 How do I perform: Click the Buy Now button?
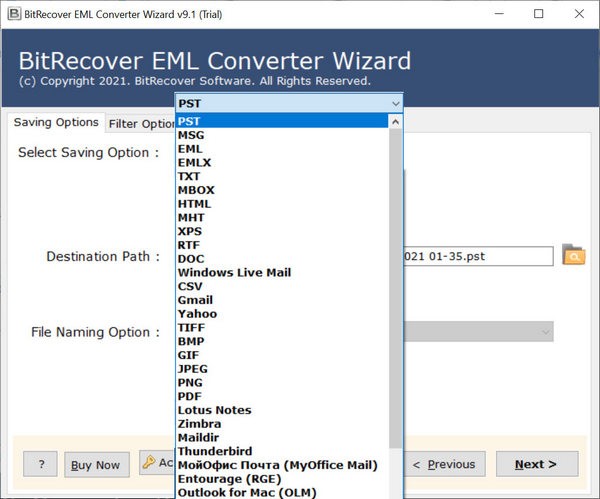(x=96, y=465)
